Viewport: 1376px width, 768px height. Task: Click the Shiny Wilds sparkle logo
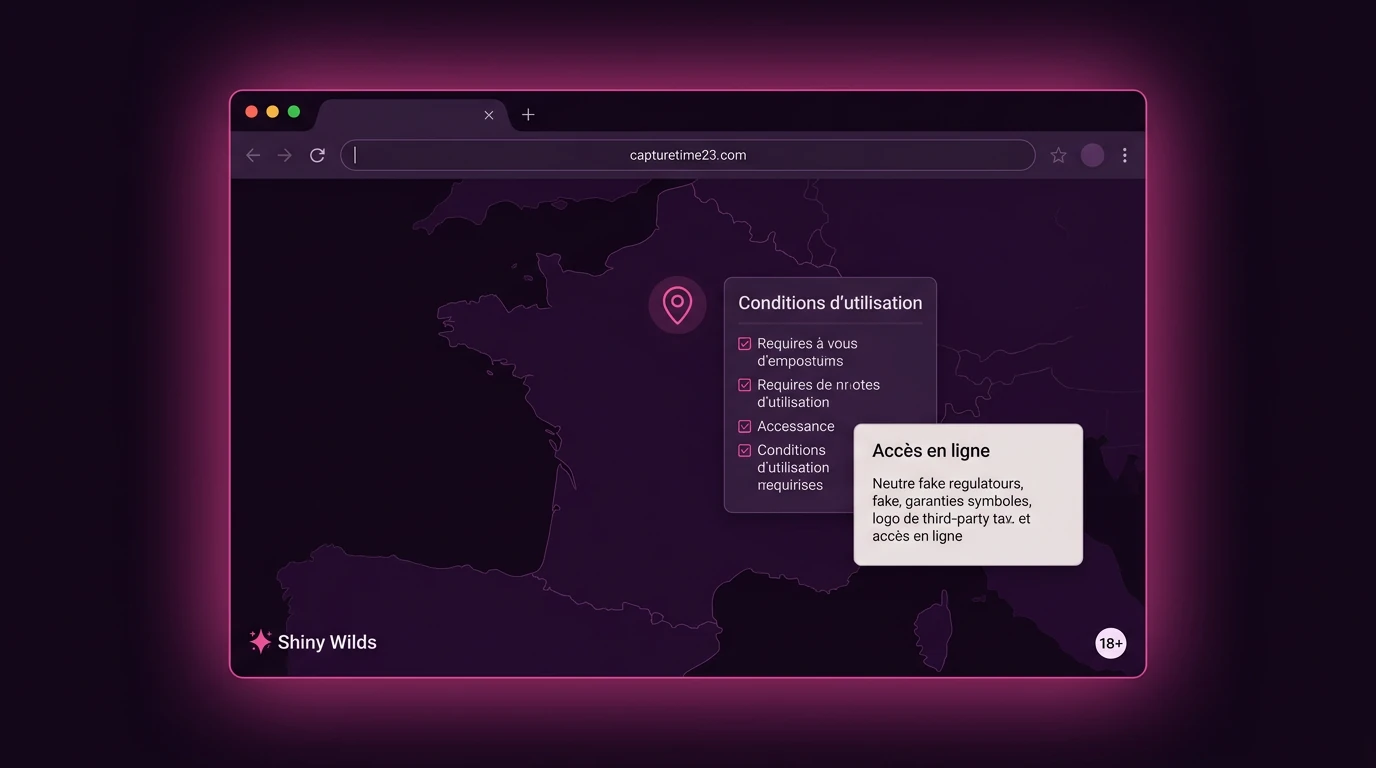[x=260, y=642]
